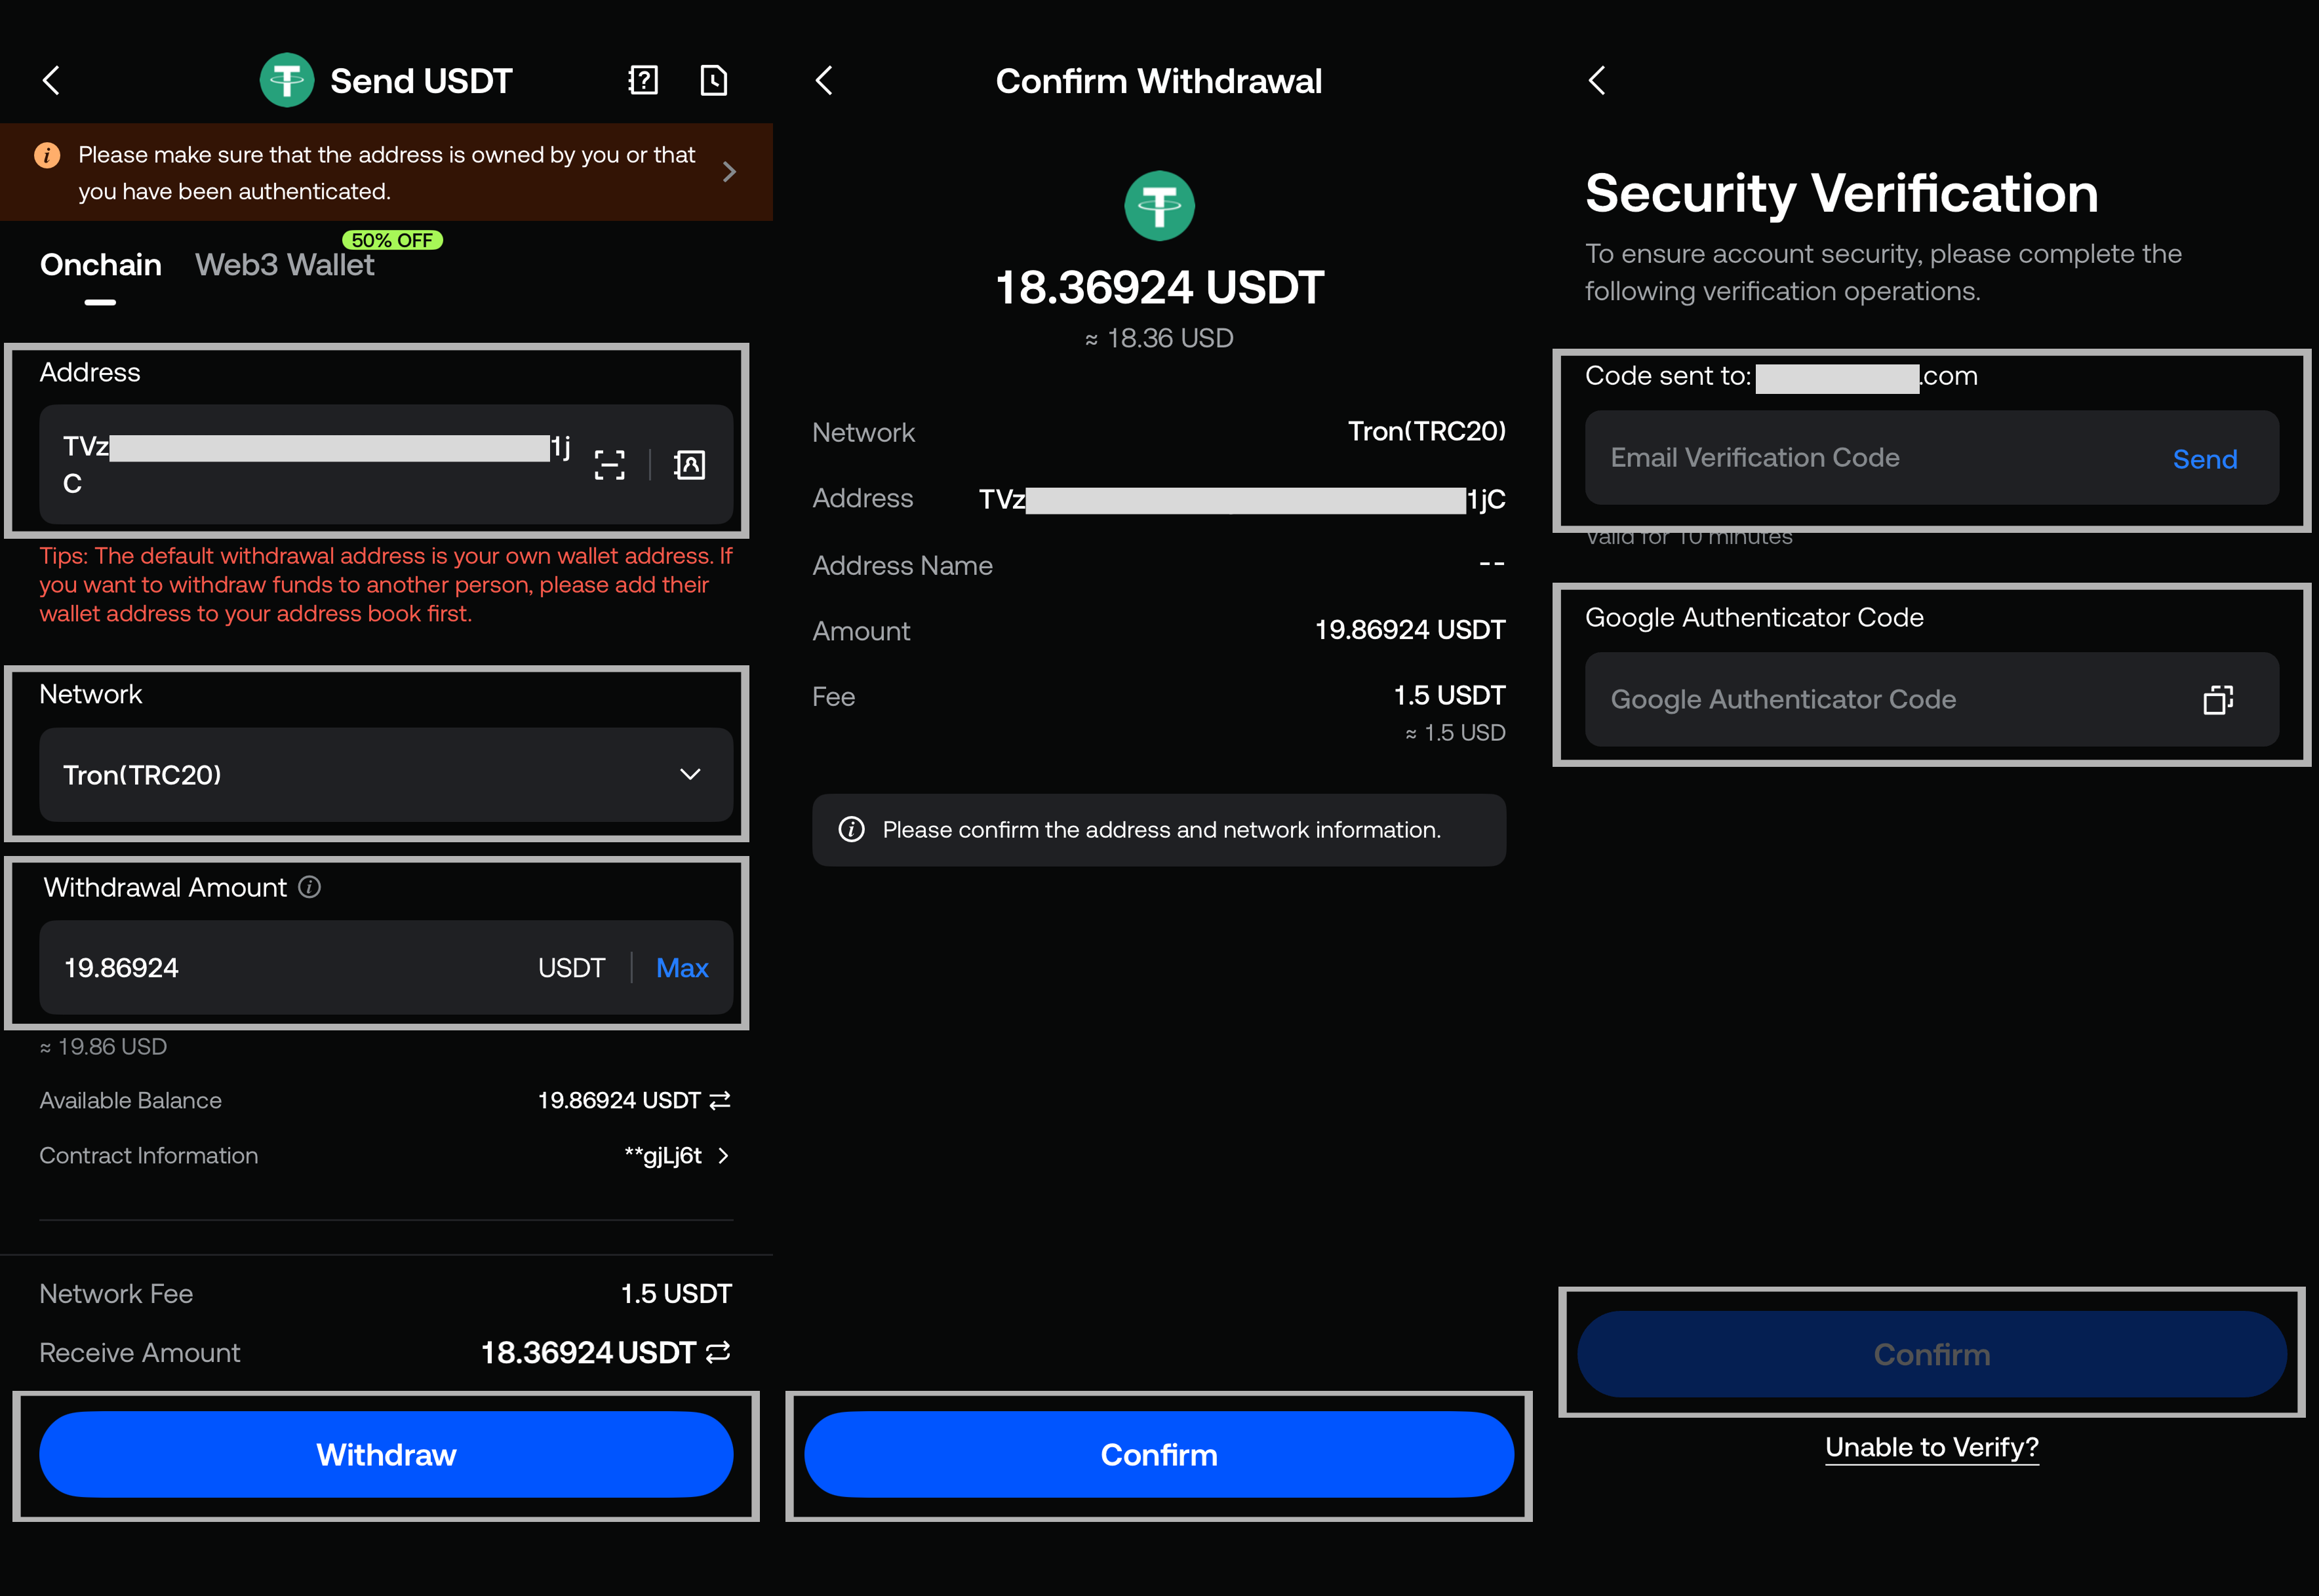Click the Google Authenticator Code field

pyautogui.click(x=1932, y=700)
